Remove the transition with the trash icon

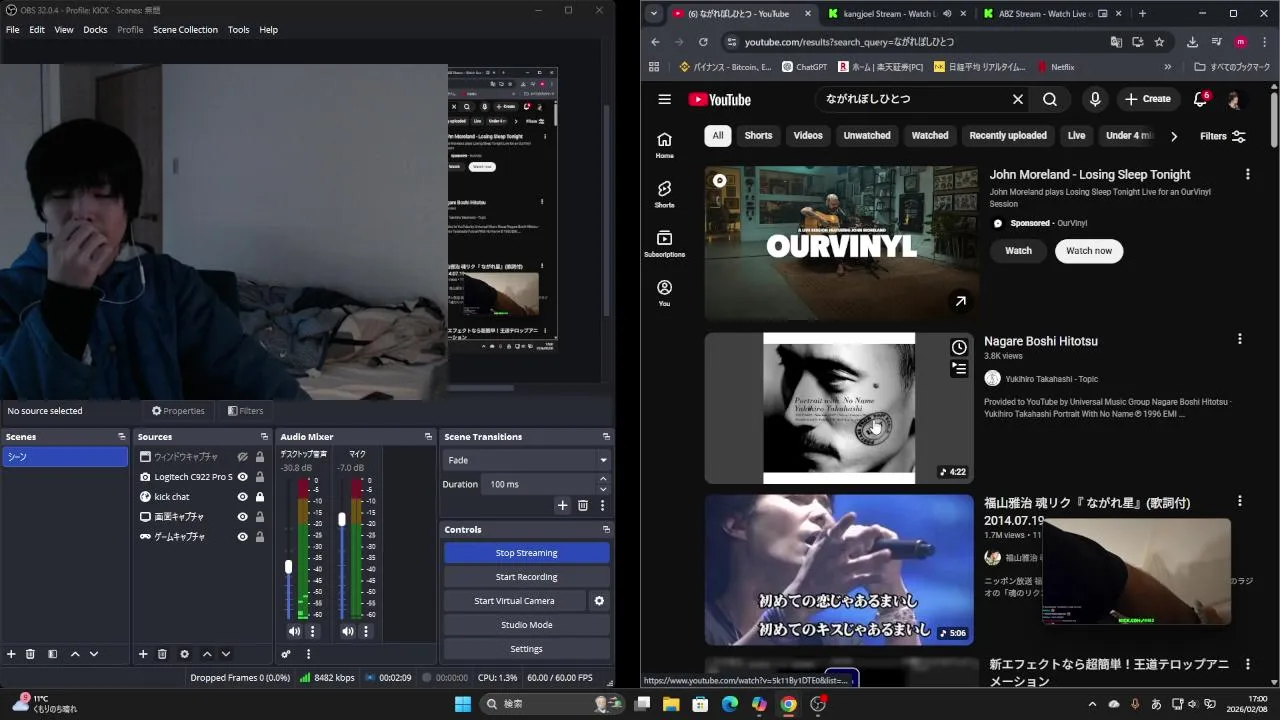(583, 506)
